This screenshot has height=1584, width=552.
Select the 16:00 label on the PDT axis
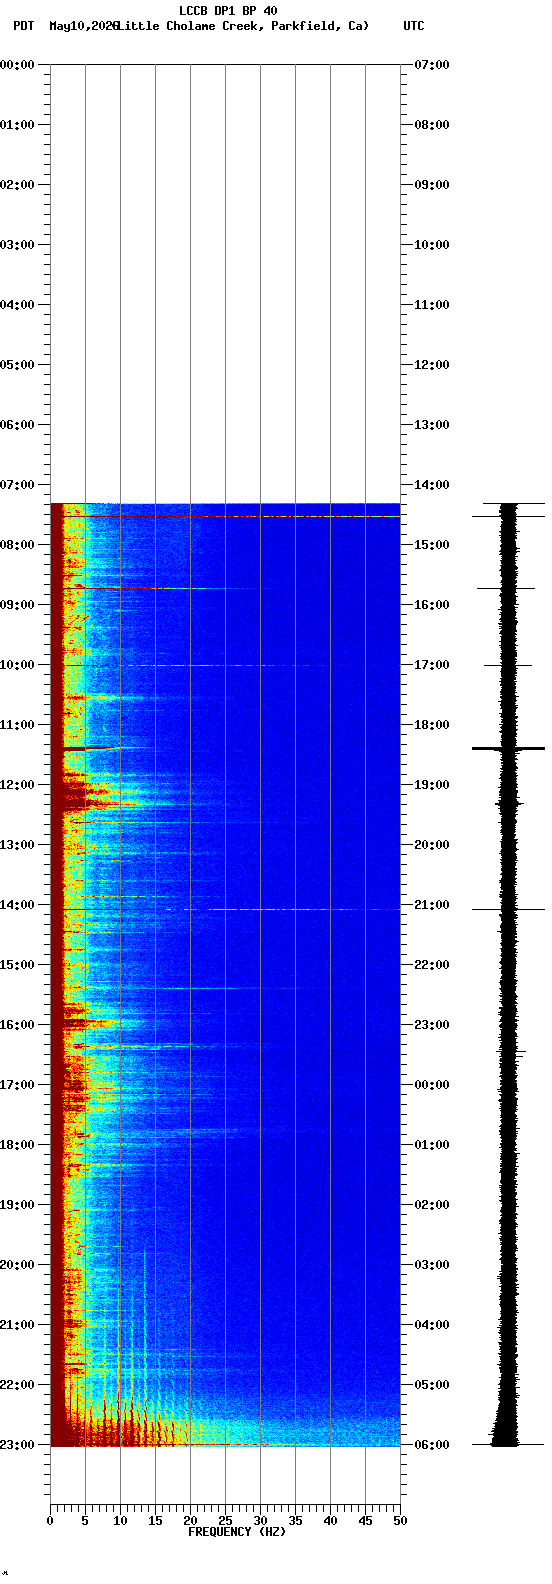coord(17,1025)
